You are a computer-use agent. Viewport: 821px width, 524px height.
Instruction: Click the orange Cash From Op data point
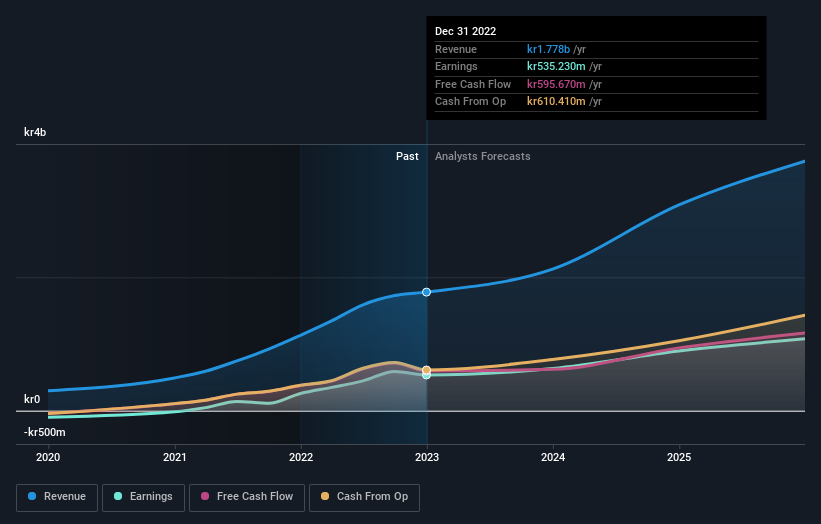tap(427, 370)
